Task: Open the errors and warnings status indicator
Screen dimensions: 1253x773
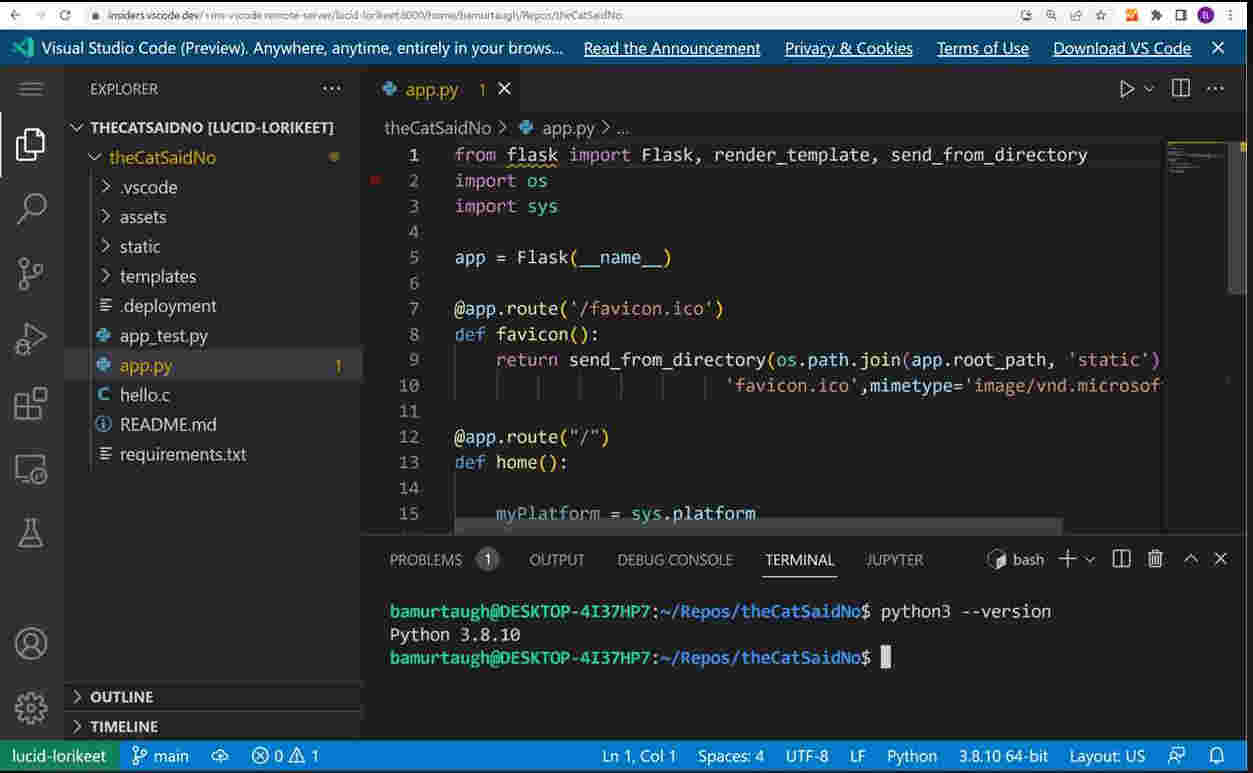Action: pos(286,756)
